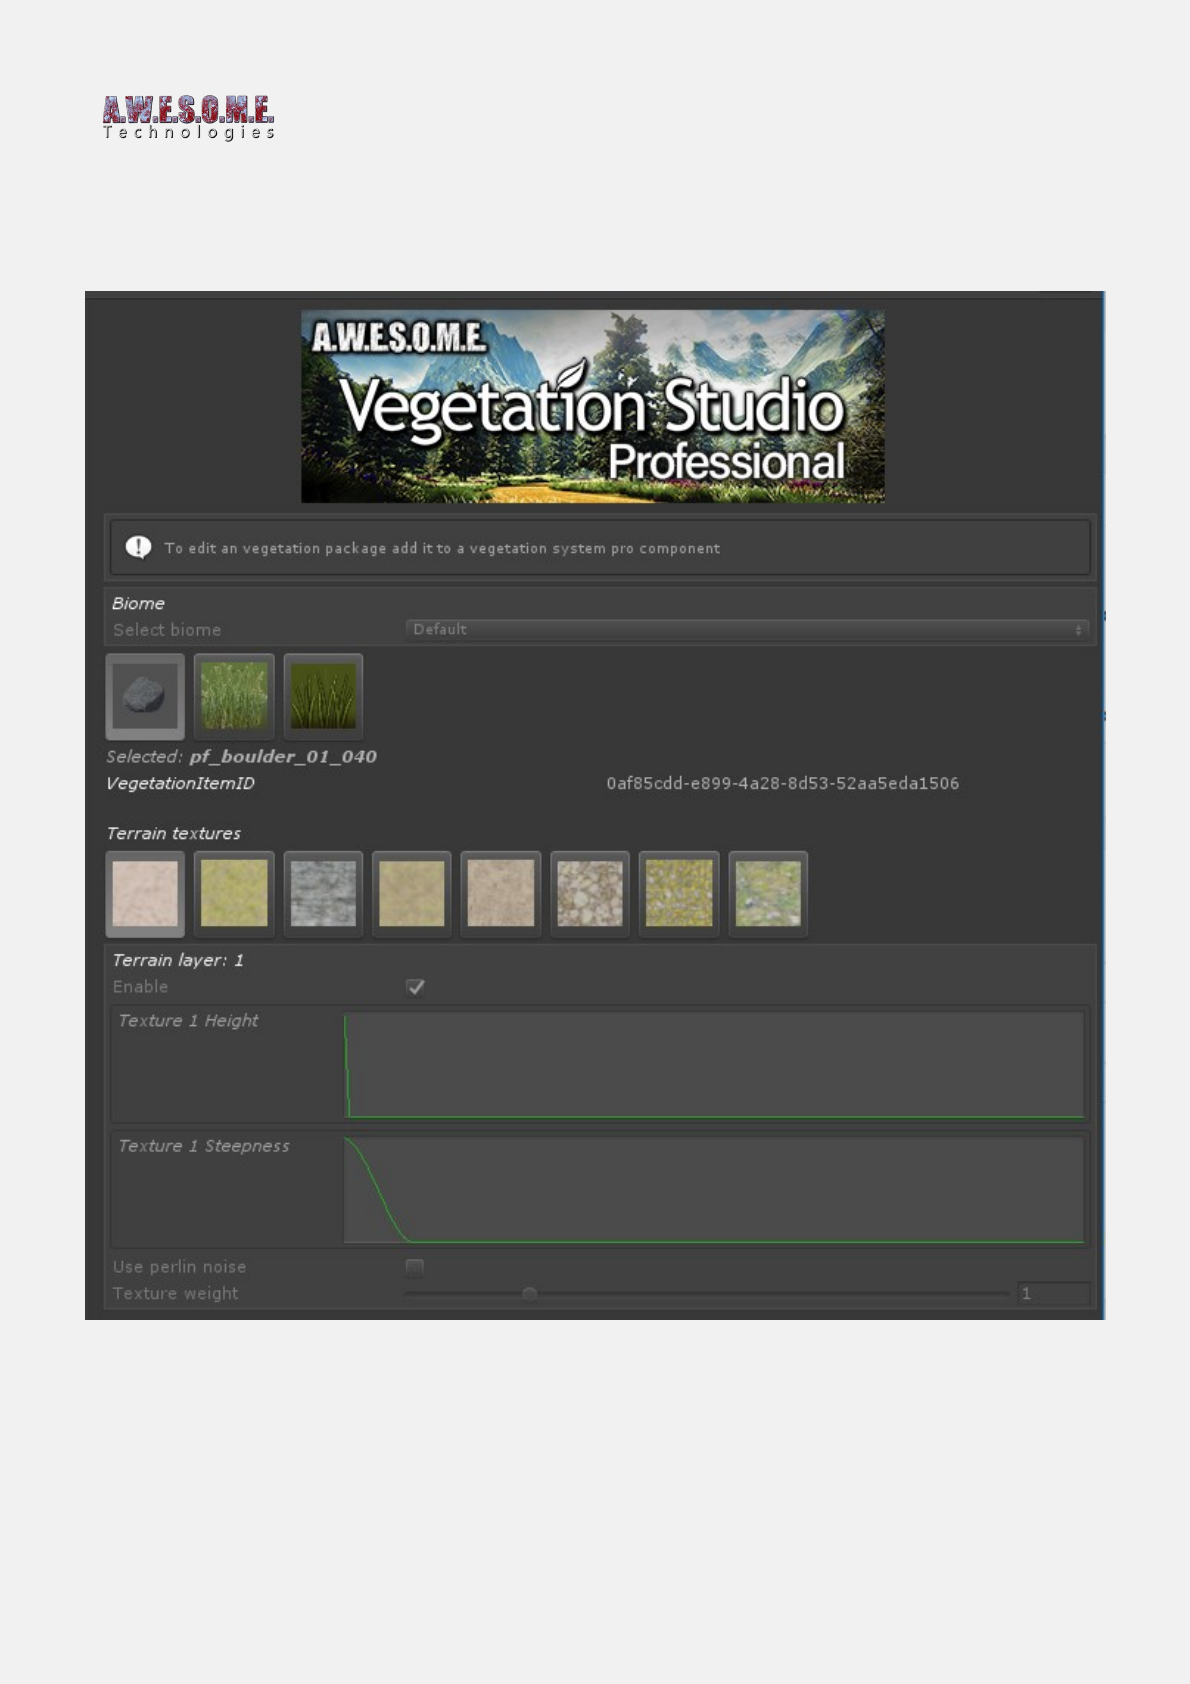The image size is (1190, 1684).
Task: Open the Texture 1 Steepness curve editor
Action: click(x=714, y=1190)
